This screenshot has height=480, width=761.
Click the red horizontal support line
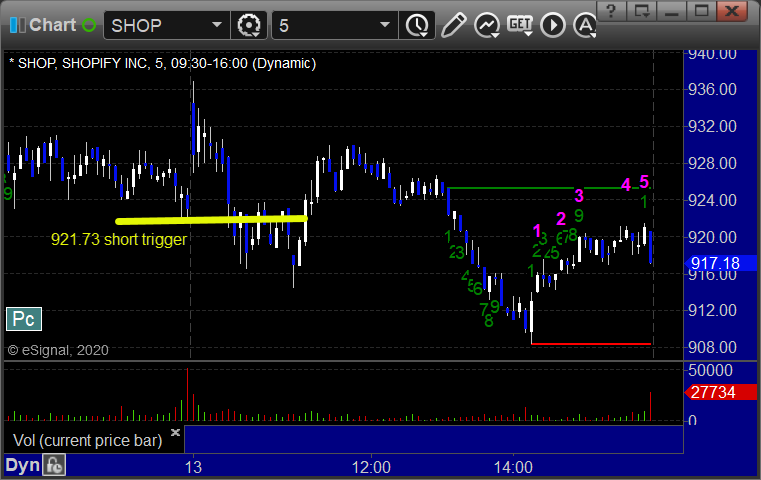pos(591,344)
